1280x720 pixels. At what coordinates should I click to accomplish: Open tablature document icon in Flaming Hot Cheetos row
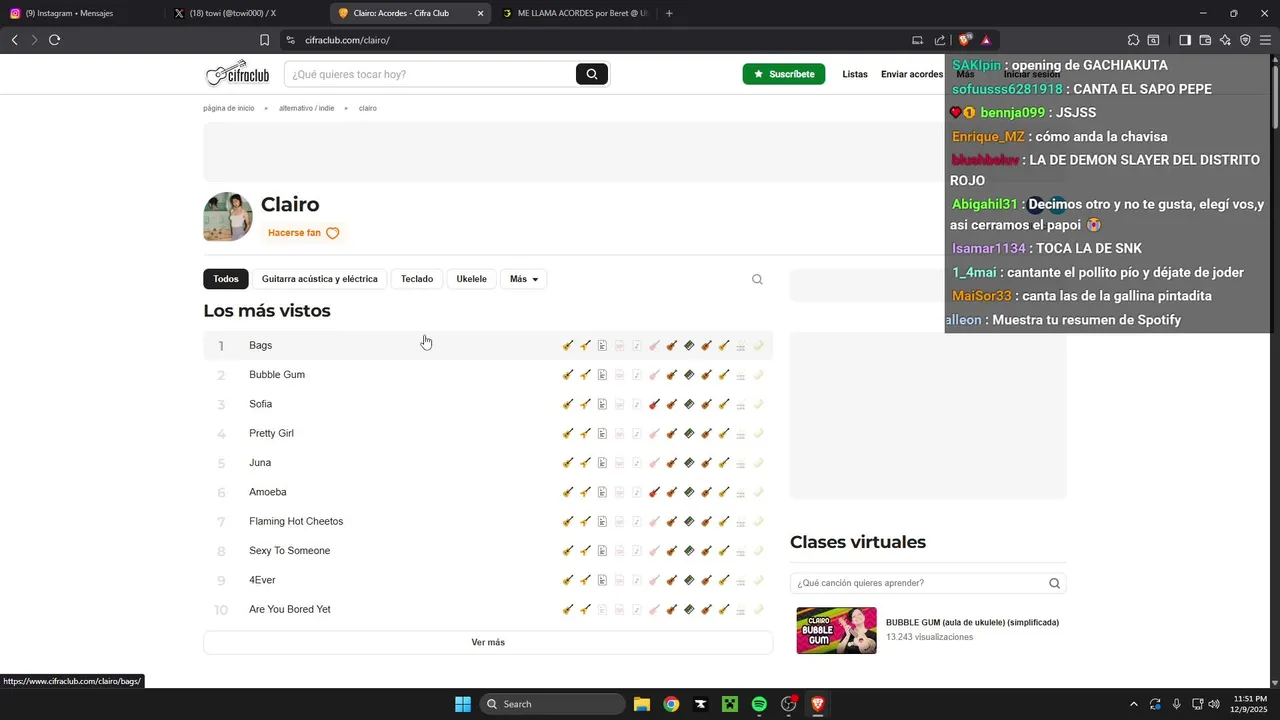pyautogui.click(x=602, y=522)
